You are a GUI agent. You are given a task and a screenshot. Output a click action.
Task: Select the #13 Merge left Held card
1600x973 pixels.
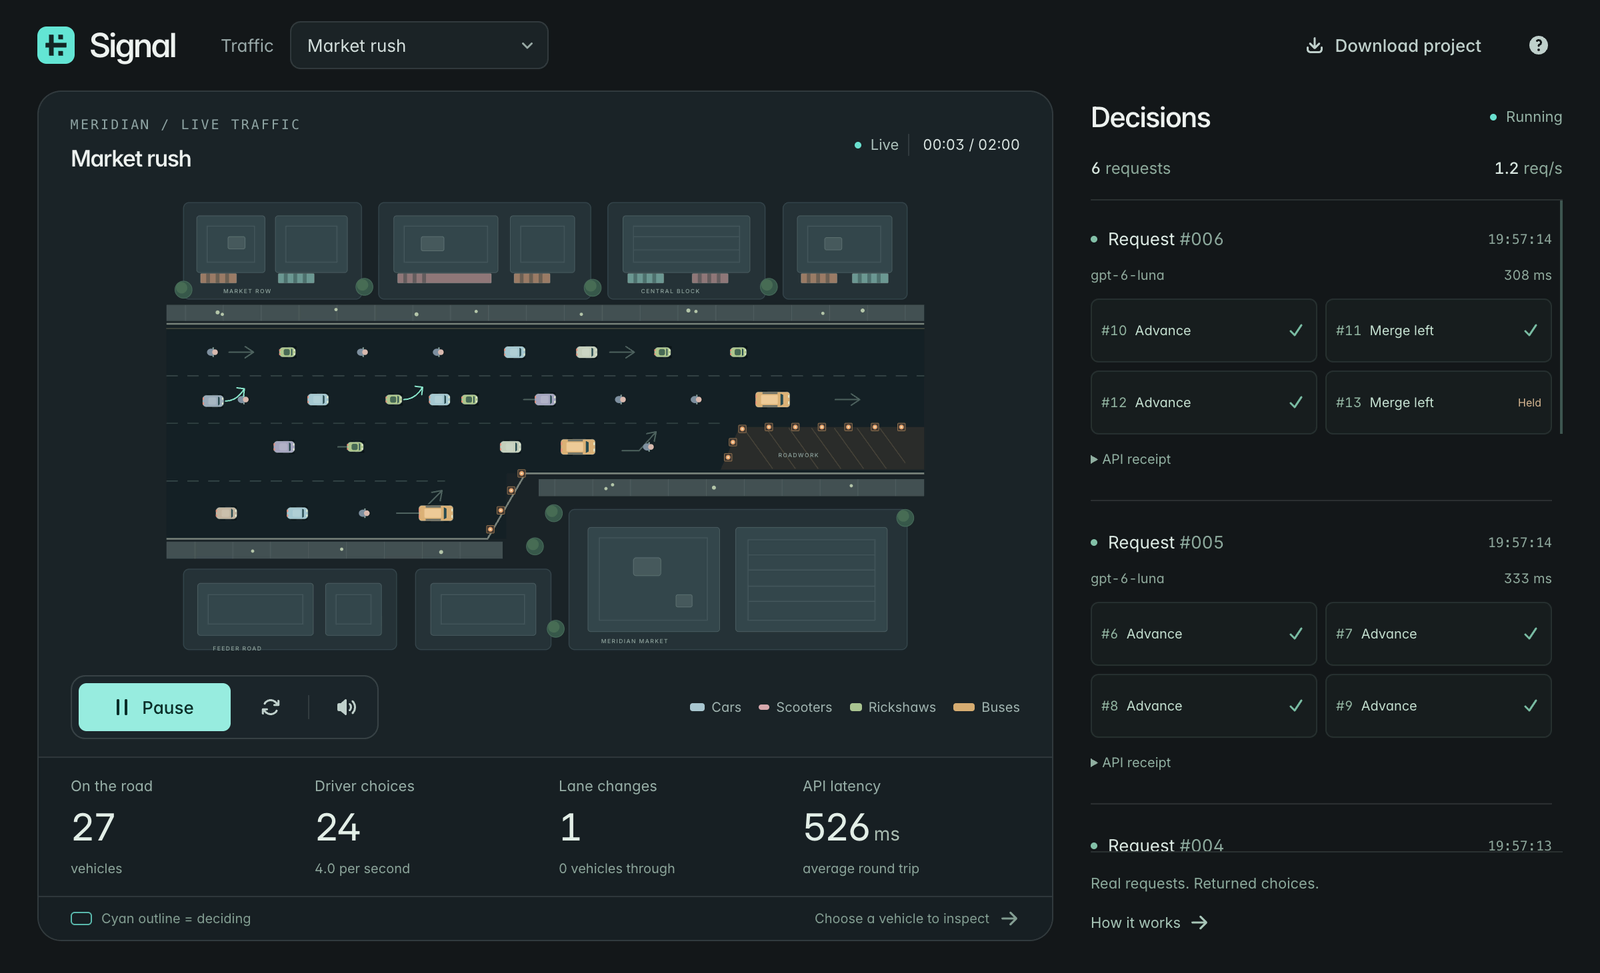coord(1438,402)
